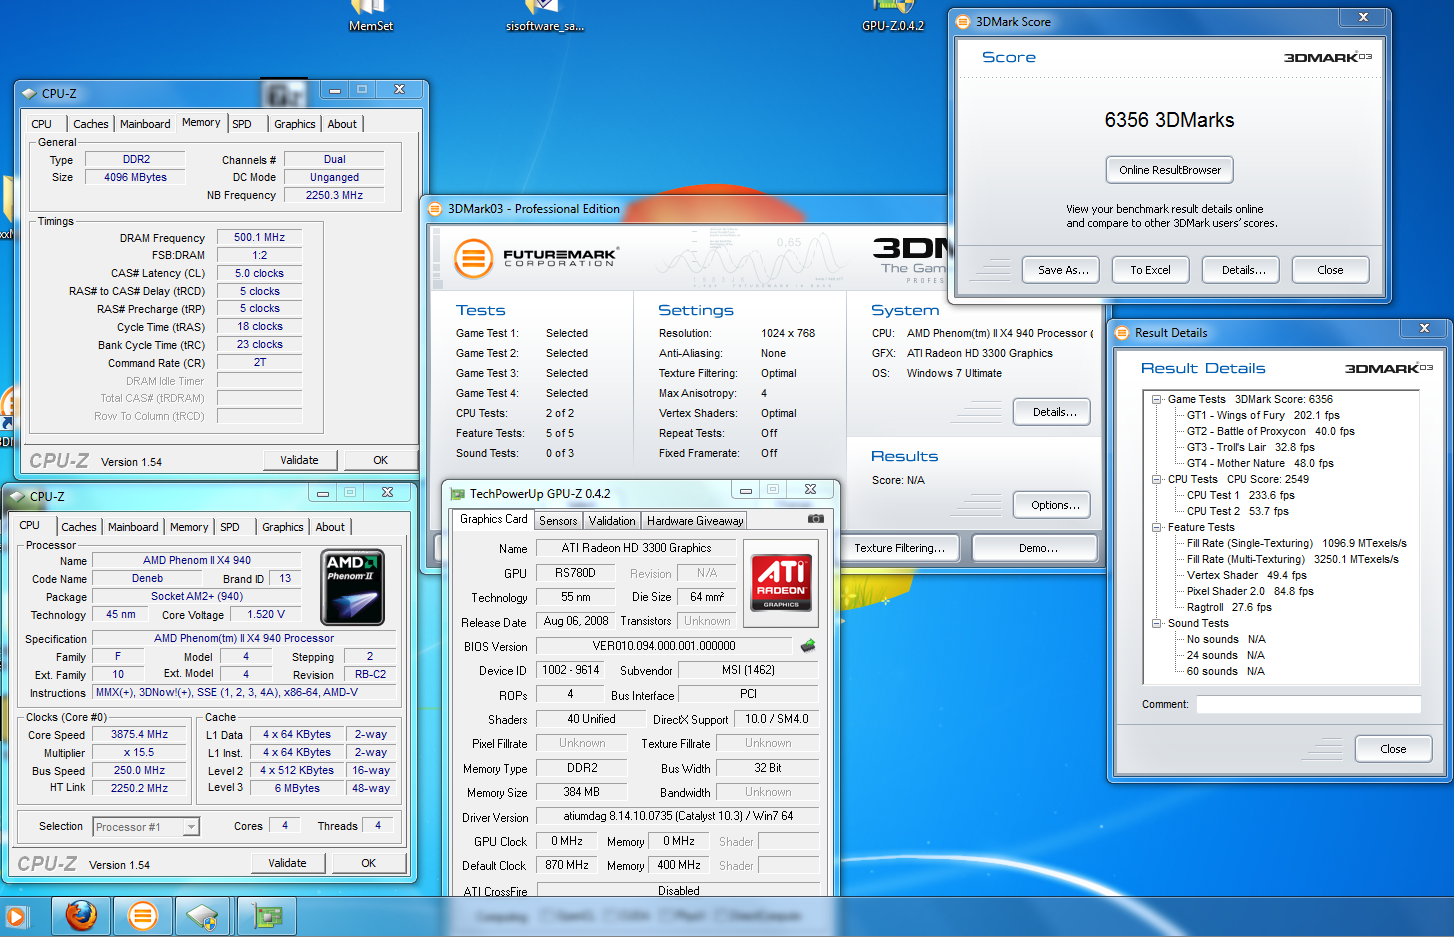Click the ATI Radeon Graphics logo
The height and width of the screenshot is (937, 1454).
click(781, 582)
